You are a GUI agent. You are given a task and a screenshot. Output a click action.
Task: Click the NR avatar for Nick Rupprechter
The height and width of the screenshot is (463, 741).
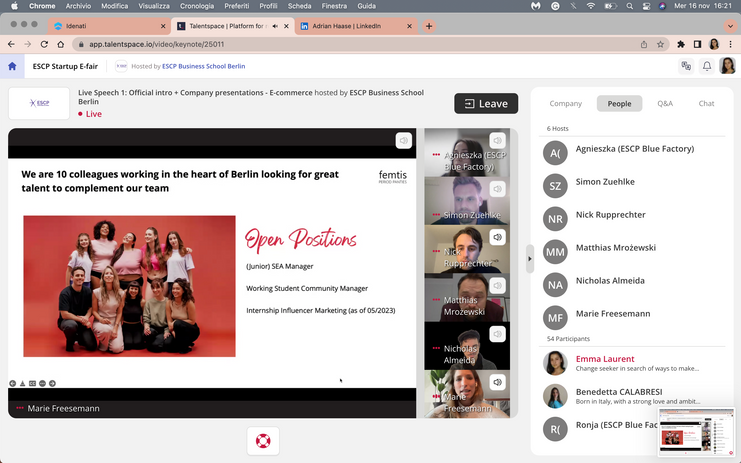point(555,219)
